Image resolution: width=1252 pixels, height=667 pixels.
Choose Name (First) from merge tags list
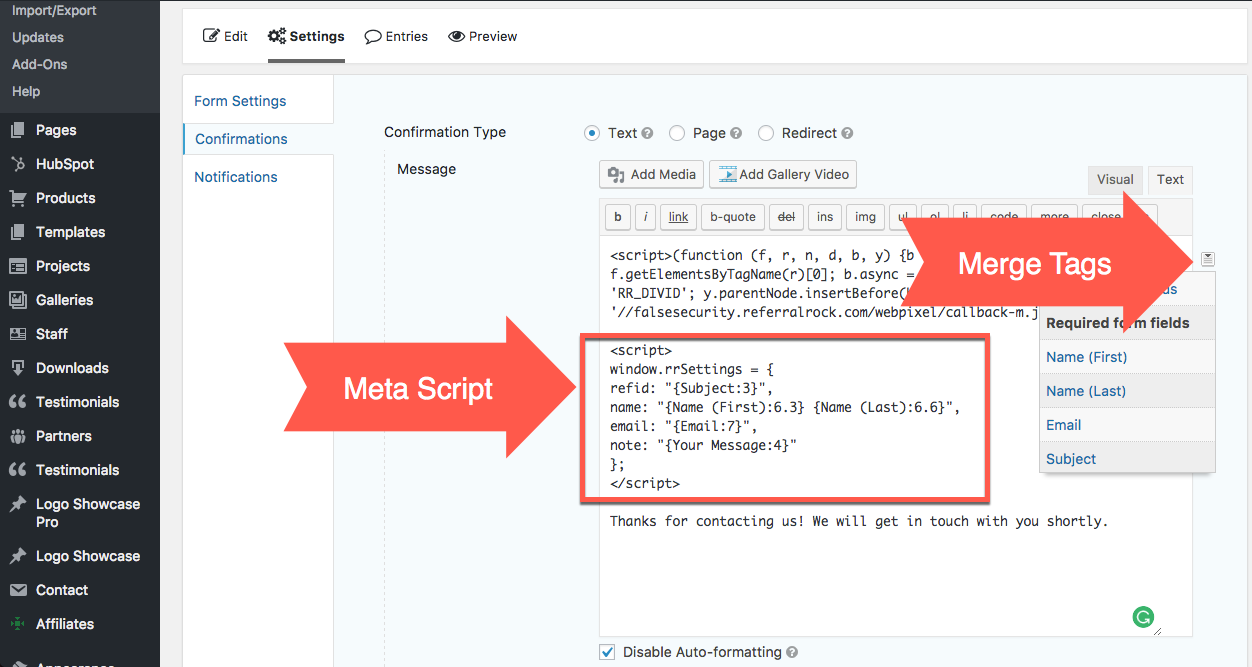coord(1086,357)
